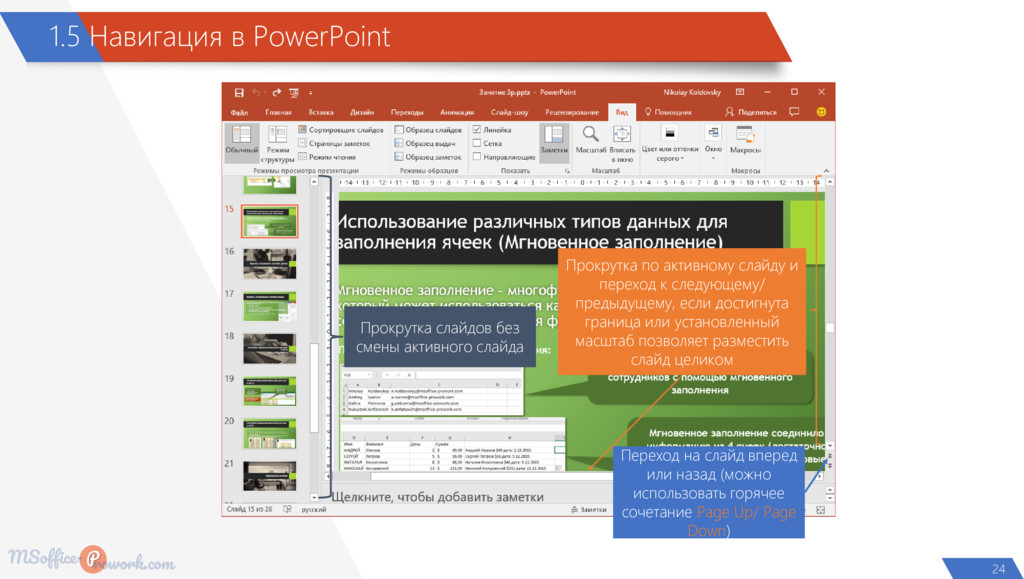Open Сортировщик слайдов view
This screenshot has width=1024, height=579.
click(x=341, y=130)
